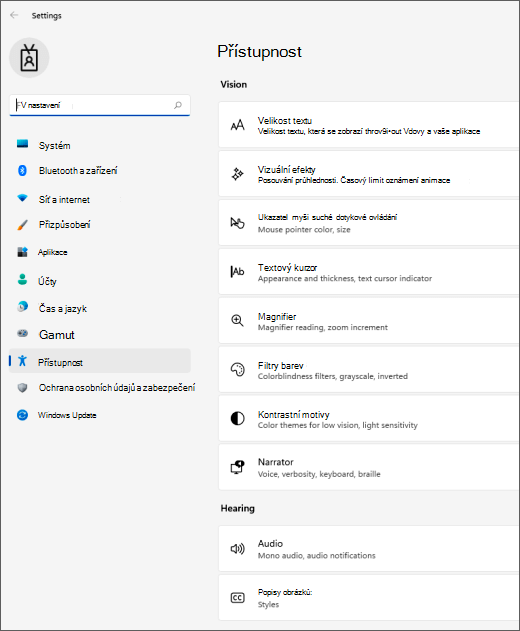
Task: Click the Přístupnost page heading
Action: (260, 52)
